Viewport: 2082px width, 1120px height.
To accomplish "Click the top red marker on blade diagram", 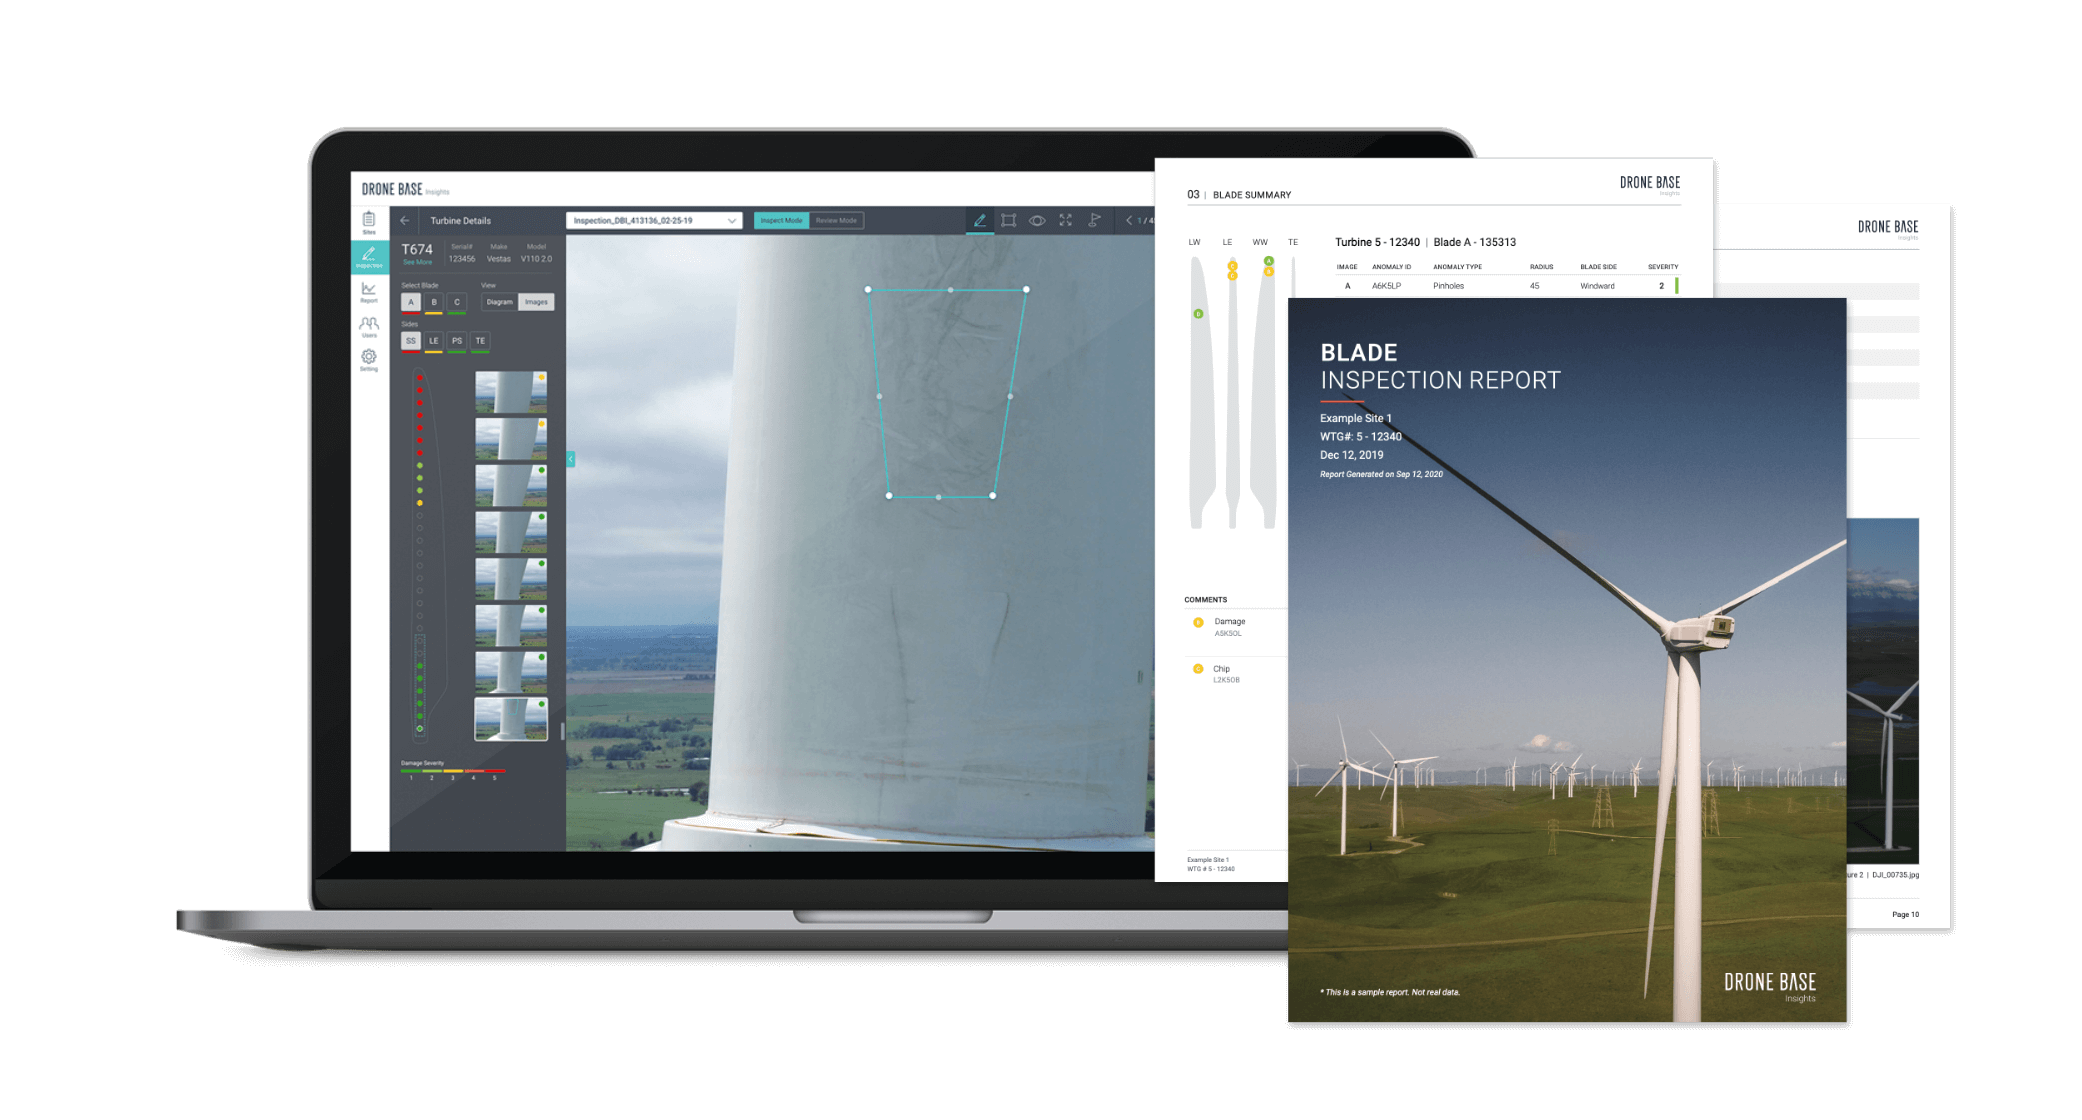I will 420,378.
